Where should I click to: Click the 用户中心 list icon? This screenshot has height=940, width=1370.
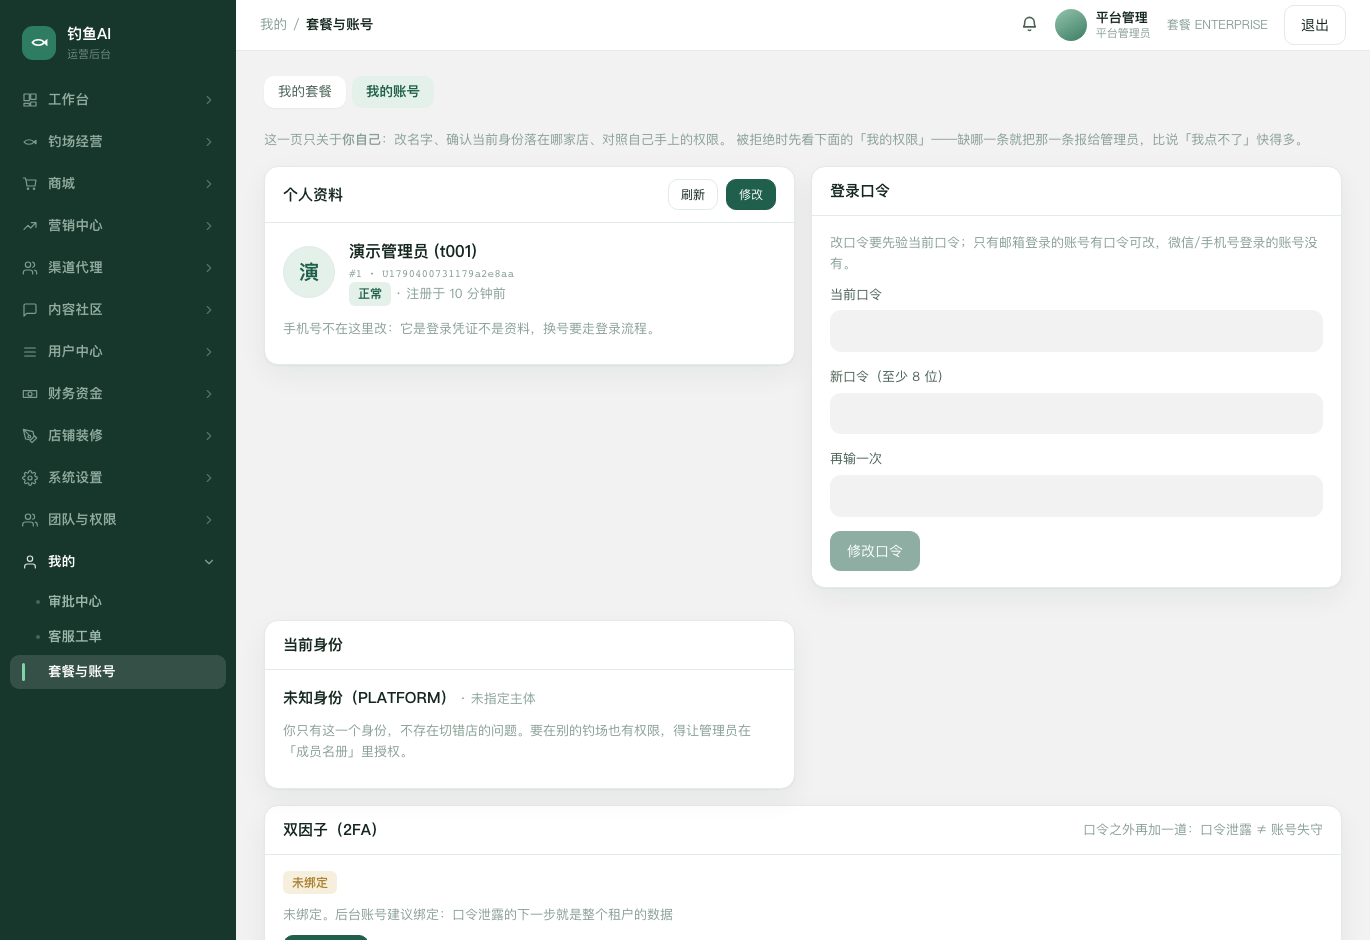(30, 352)
